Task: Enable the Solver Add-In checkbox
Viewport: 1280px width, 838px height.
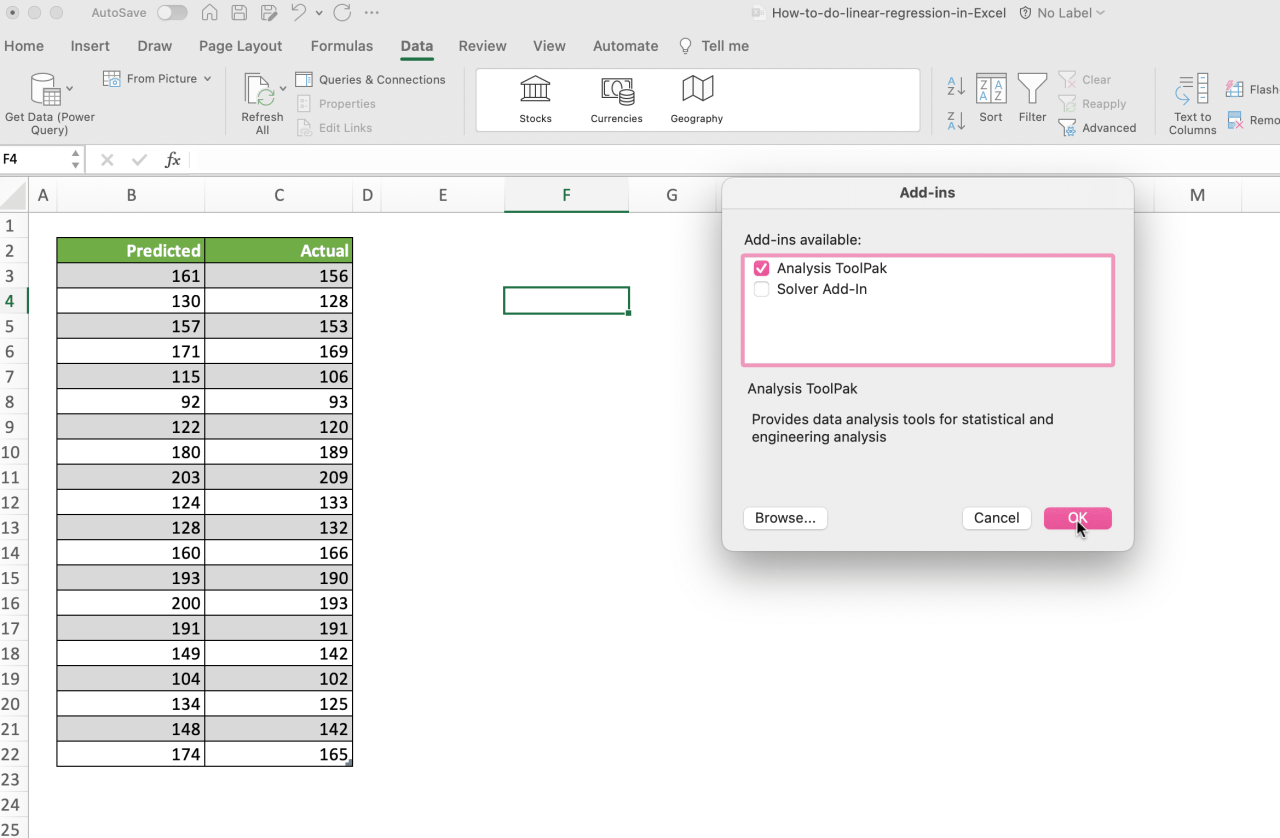Action: (x=761, y=288)
